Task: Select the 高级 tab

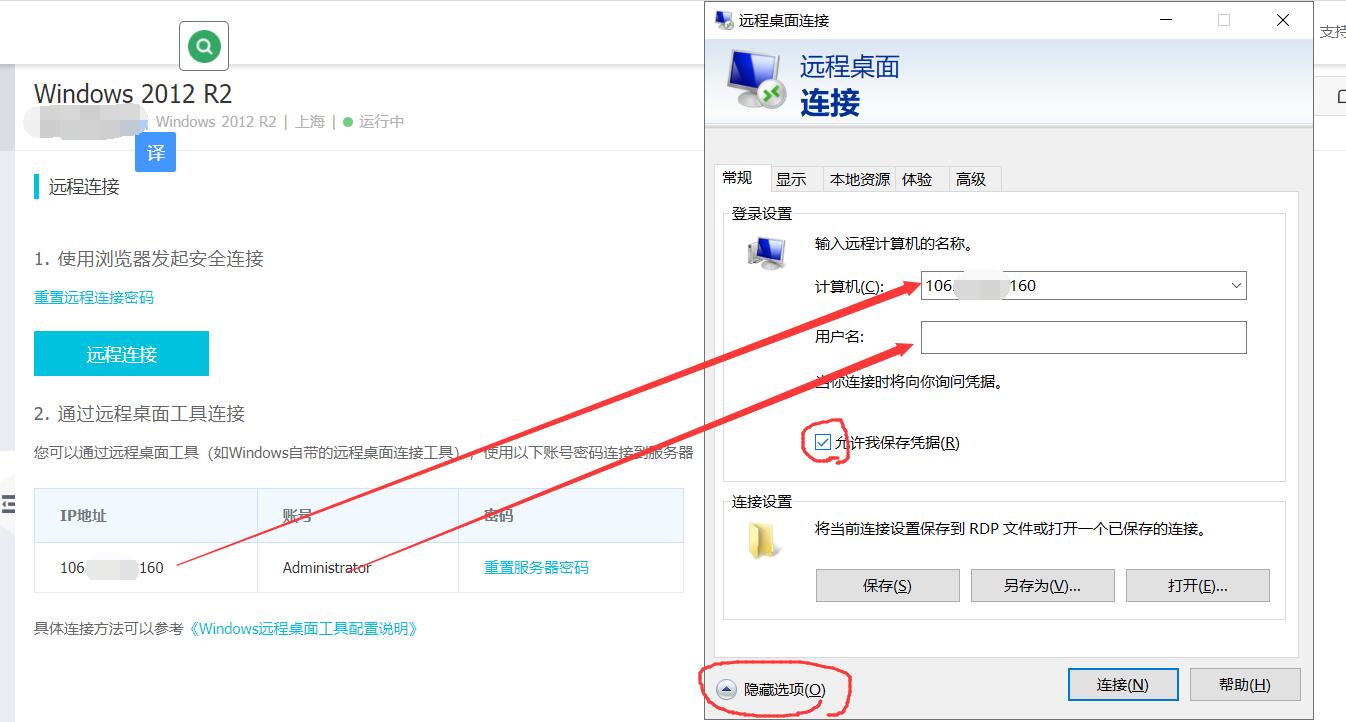Action: (x=971, y=179)
